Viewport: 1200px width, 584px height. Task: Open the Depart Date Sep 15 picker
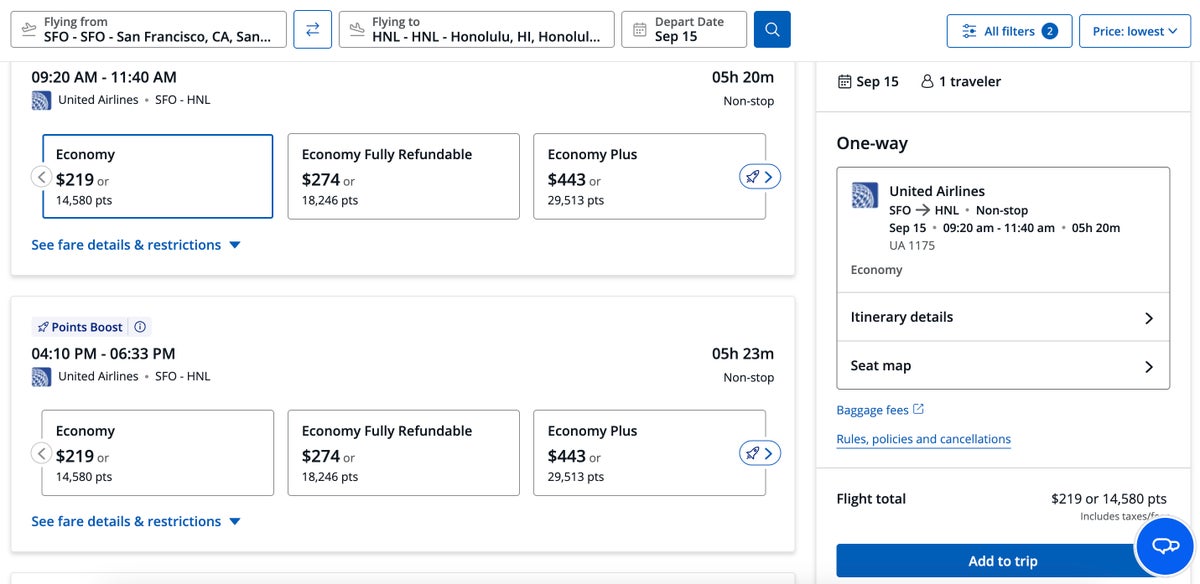(x=684, y=29)
